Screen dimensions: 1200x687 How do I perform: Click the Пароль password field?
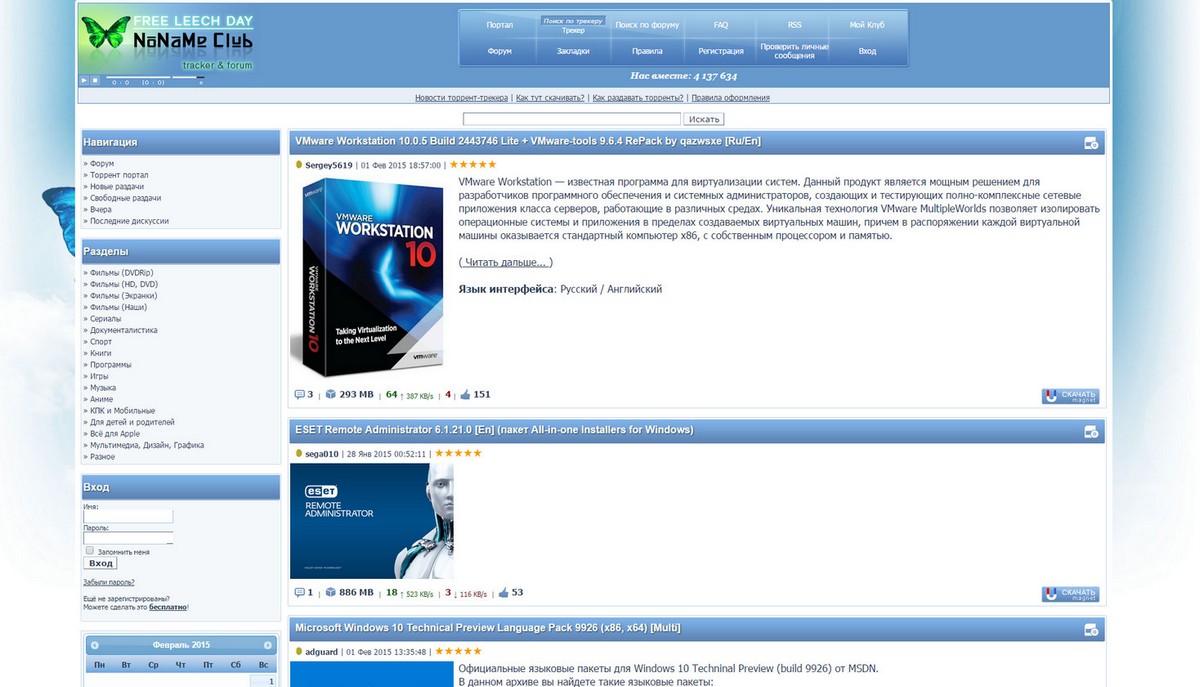coord(127,537)
